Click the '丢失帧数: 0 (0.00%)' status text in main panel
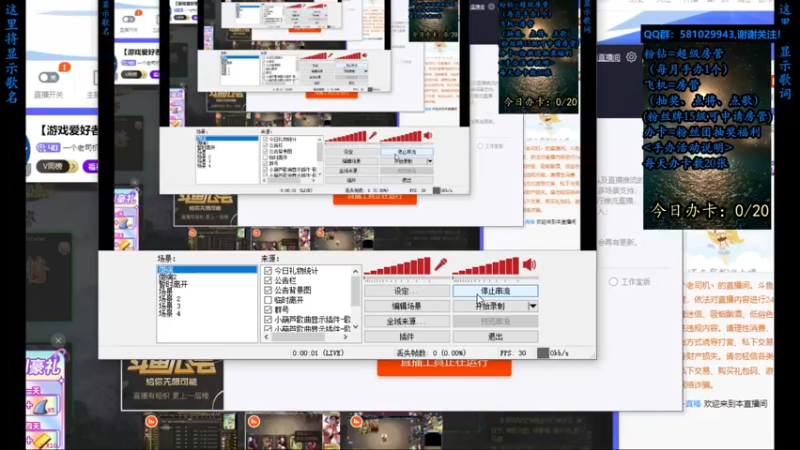800x450 pixels. tap(431, 353)
